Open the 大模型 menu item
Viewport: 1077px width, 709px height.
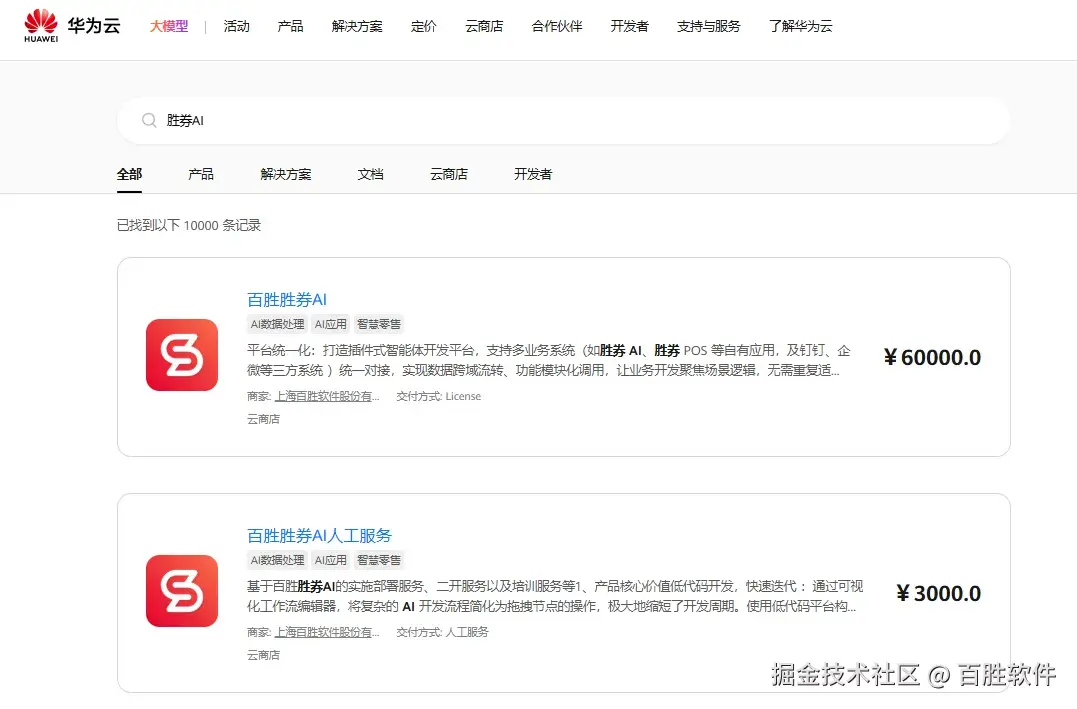(x=168, y=27)
